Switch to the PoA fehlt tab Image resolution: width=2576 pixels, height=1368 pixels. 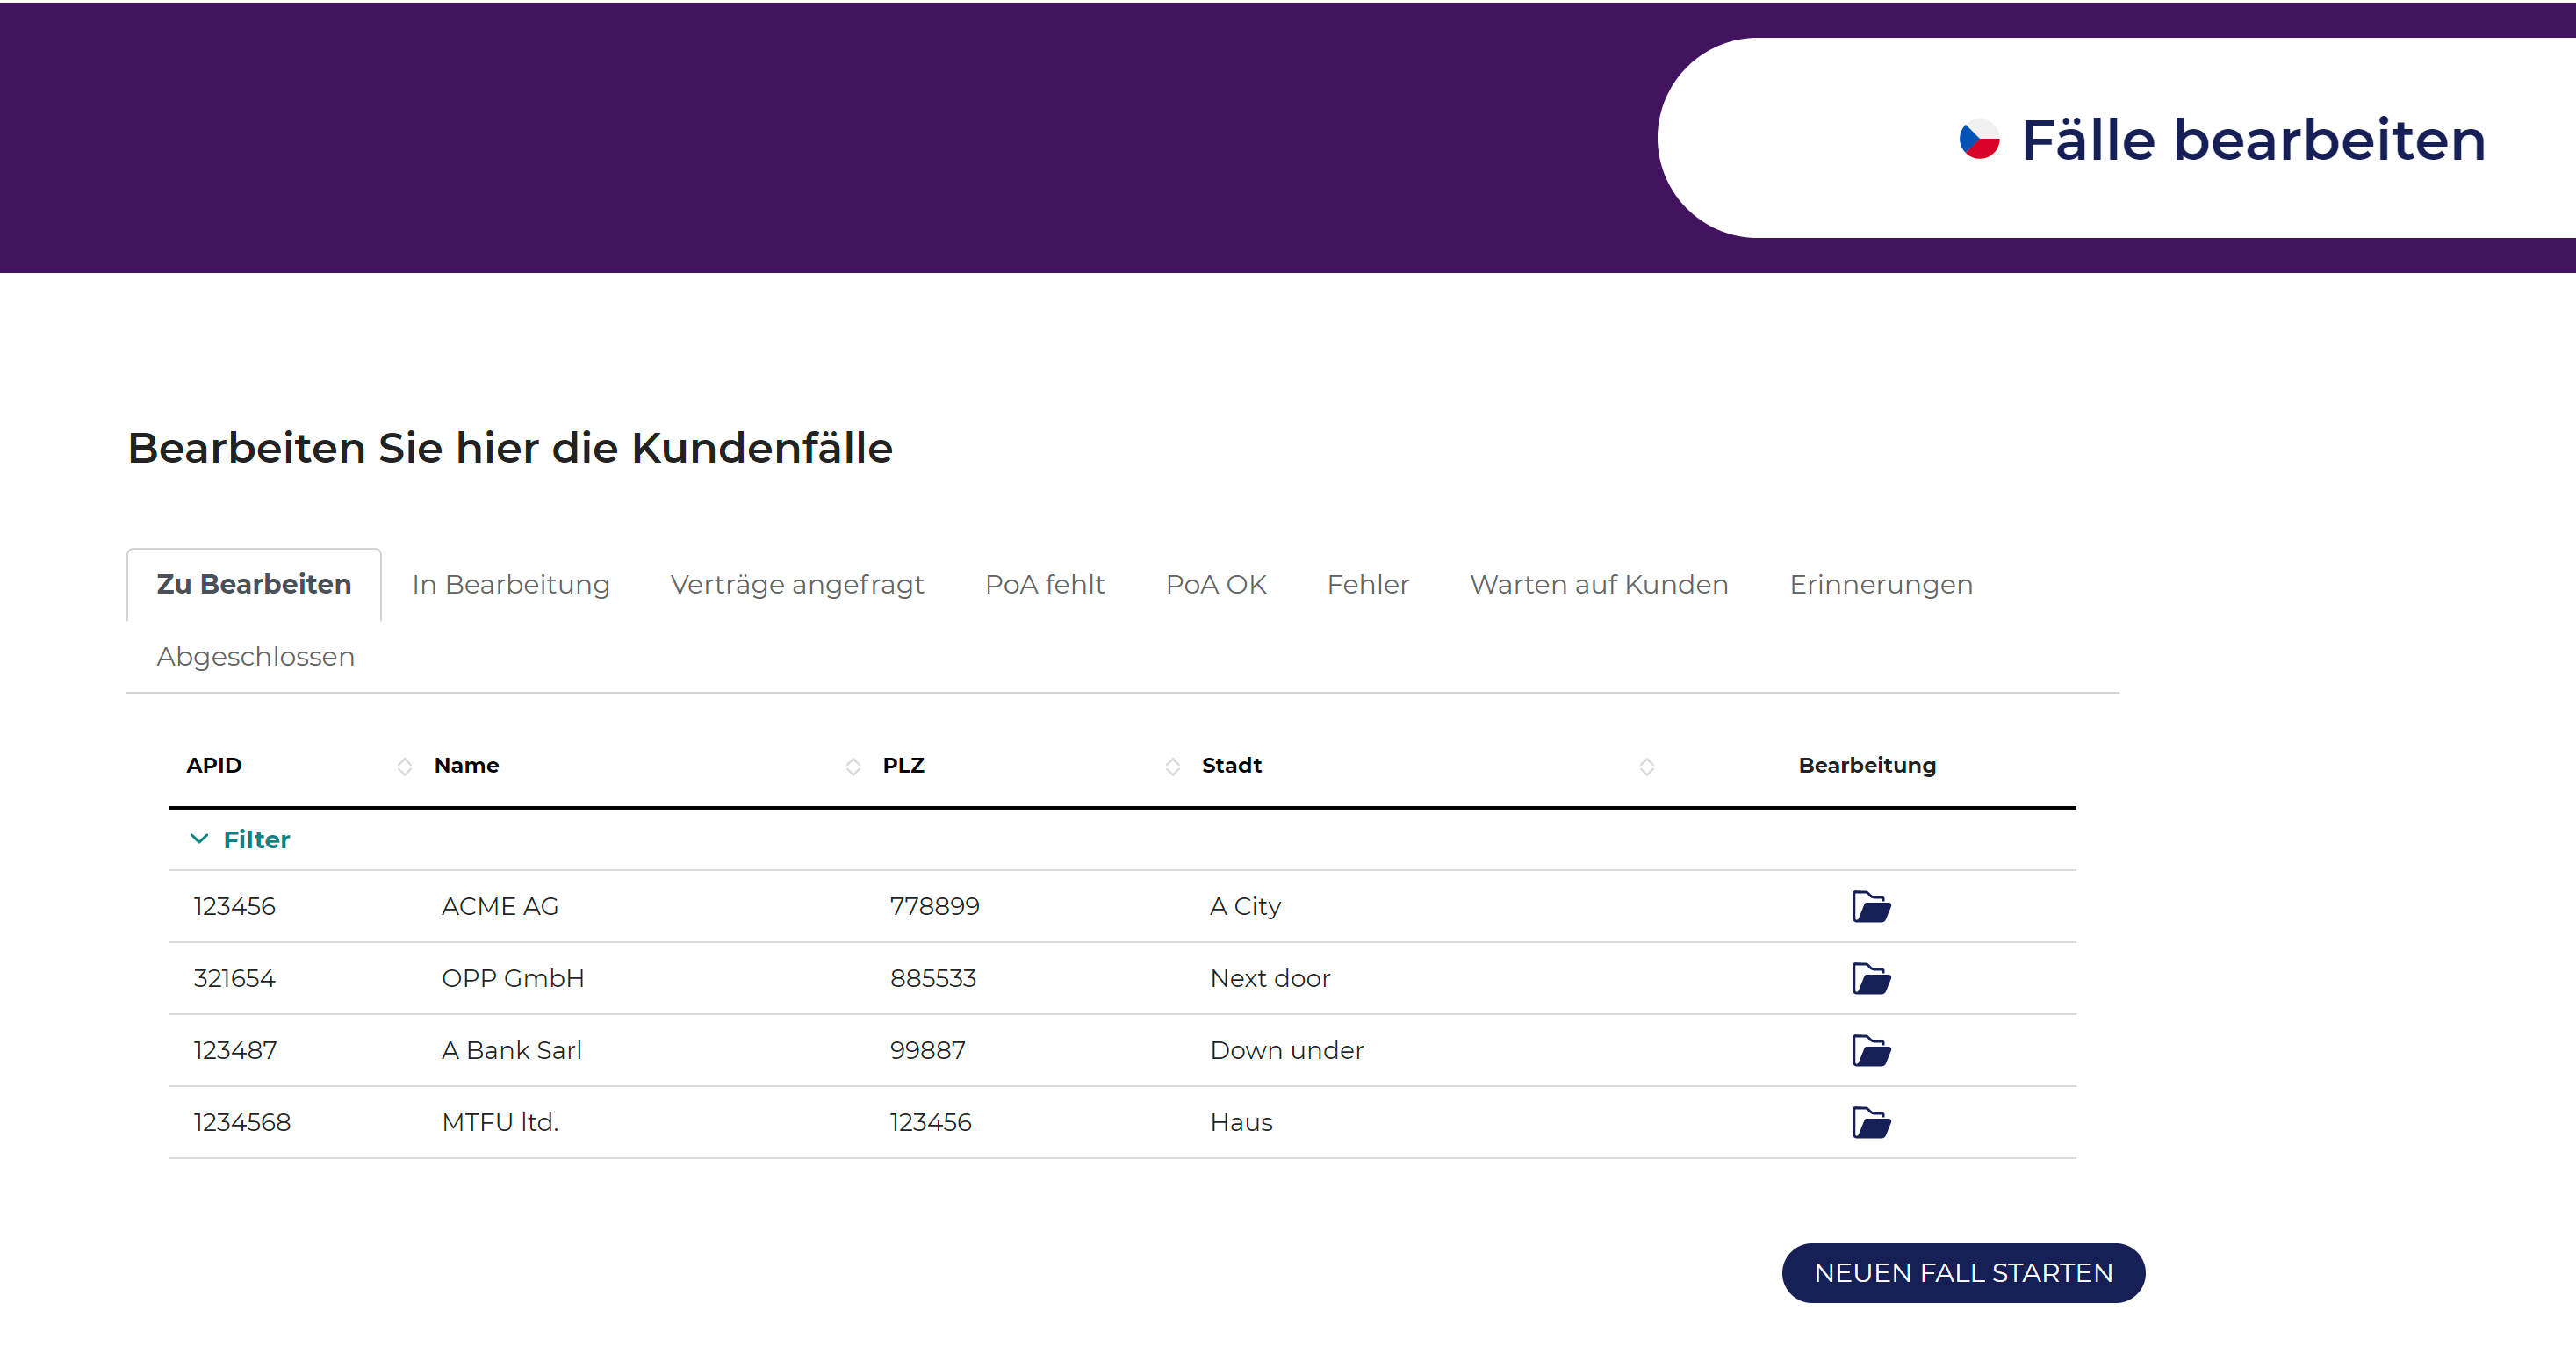1045,584
